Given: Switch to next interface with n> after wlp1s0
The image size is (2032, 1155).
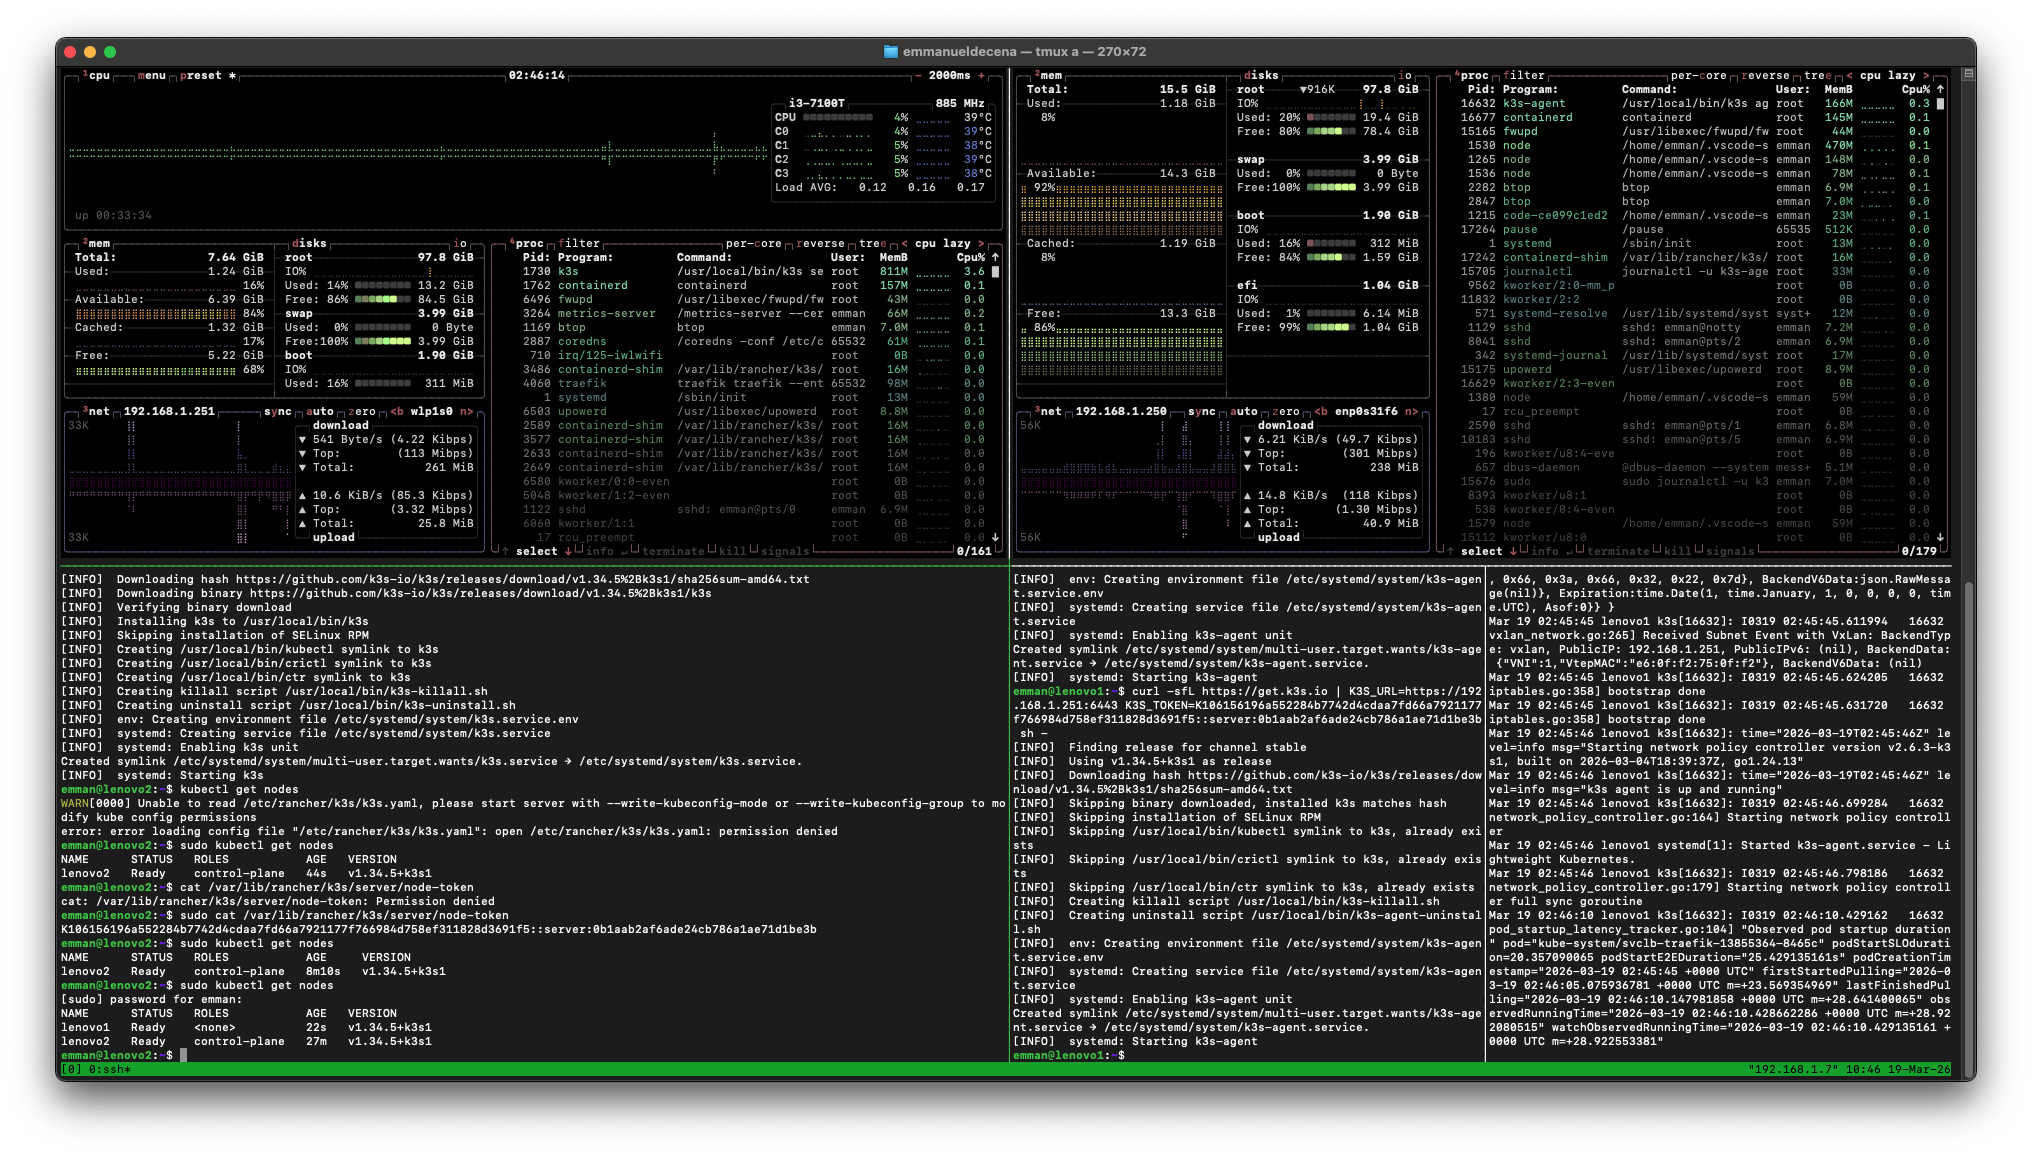Looking at the screenshot, I should click(466, 411).
